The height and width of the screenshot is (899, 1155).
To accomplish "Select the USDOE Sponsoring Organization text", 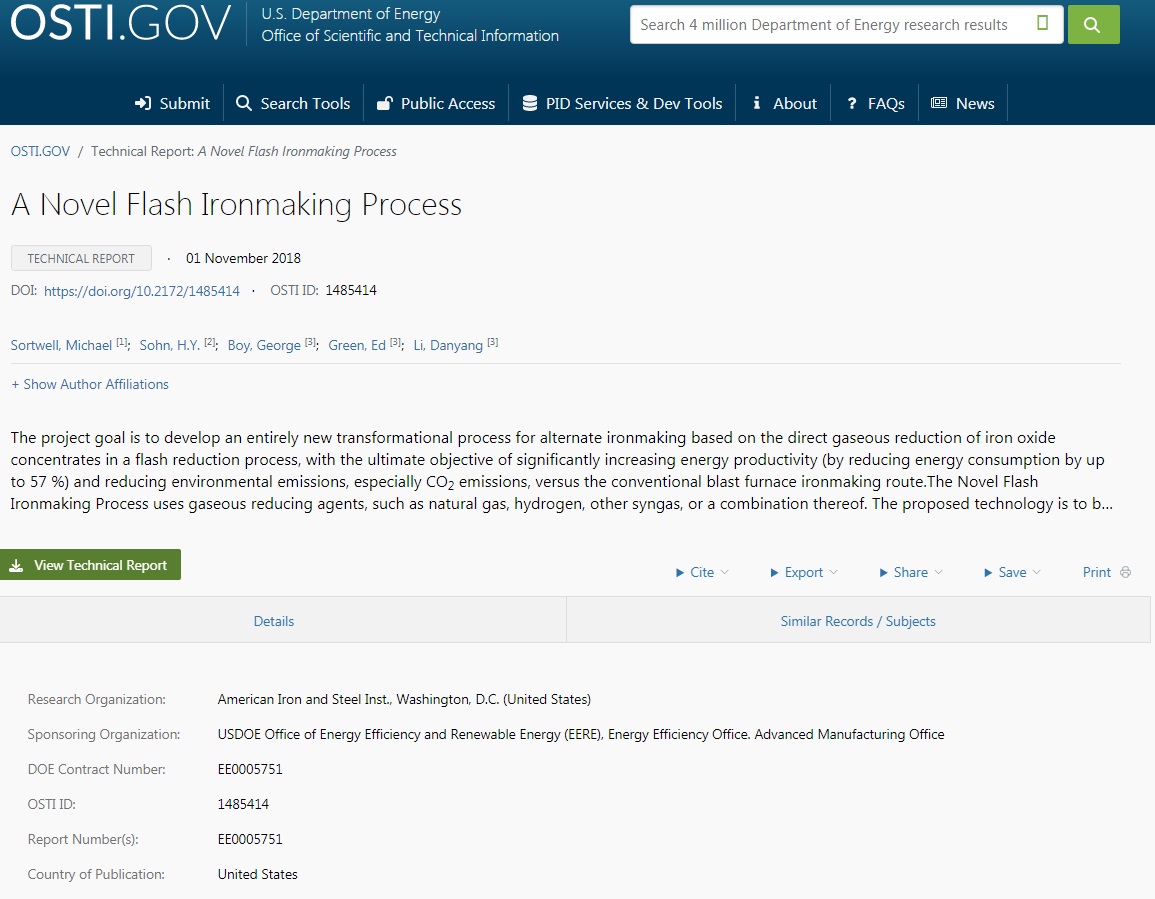I will (x=580, y=735).
